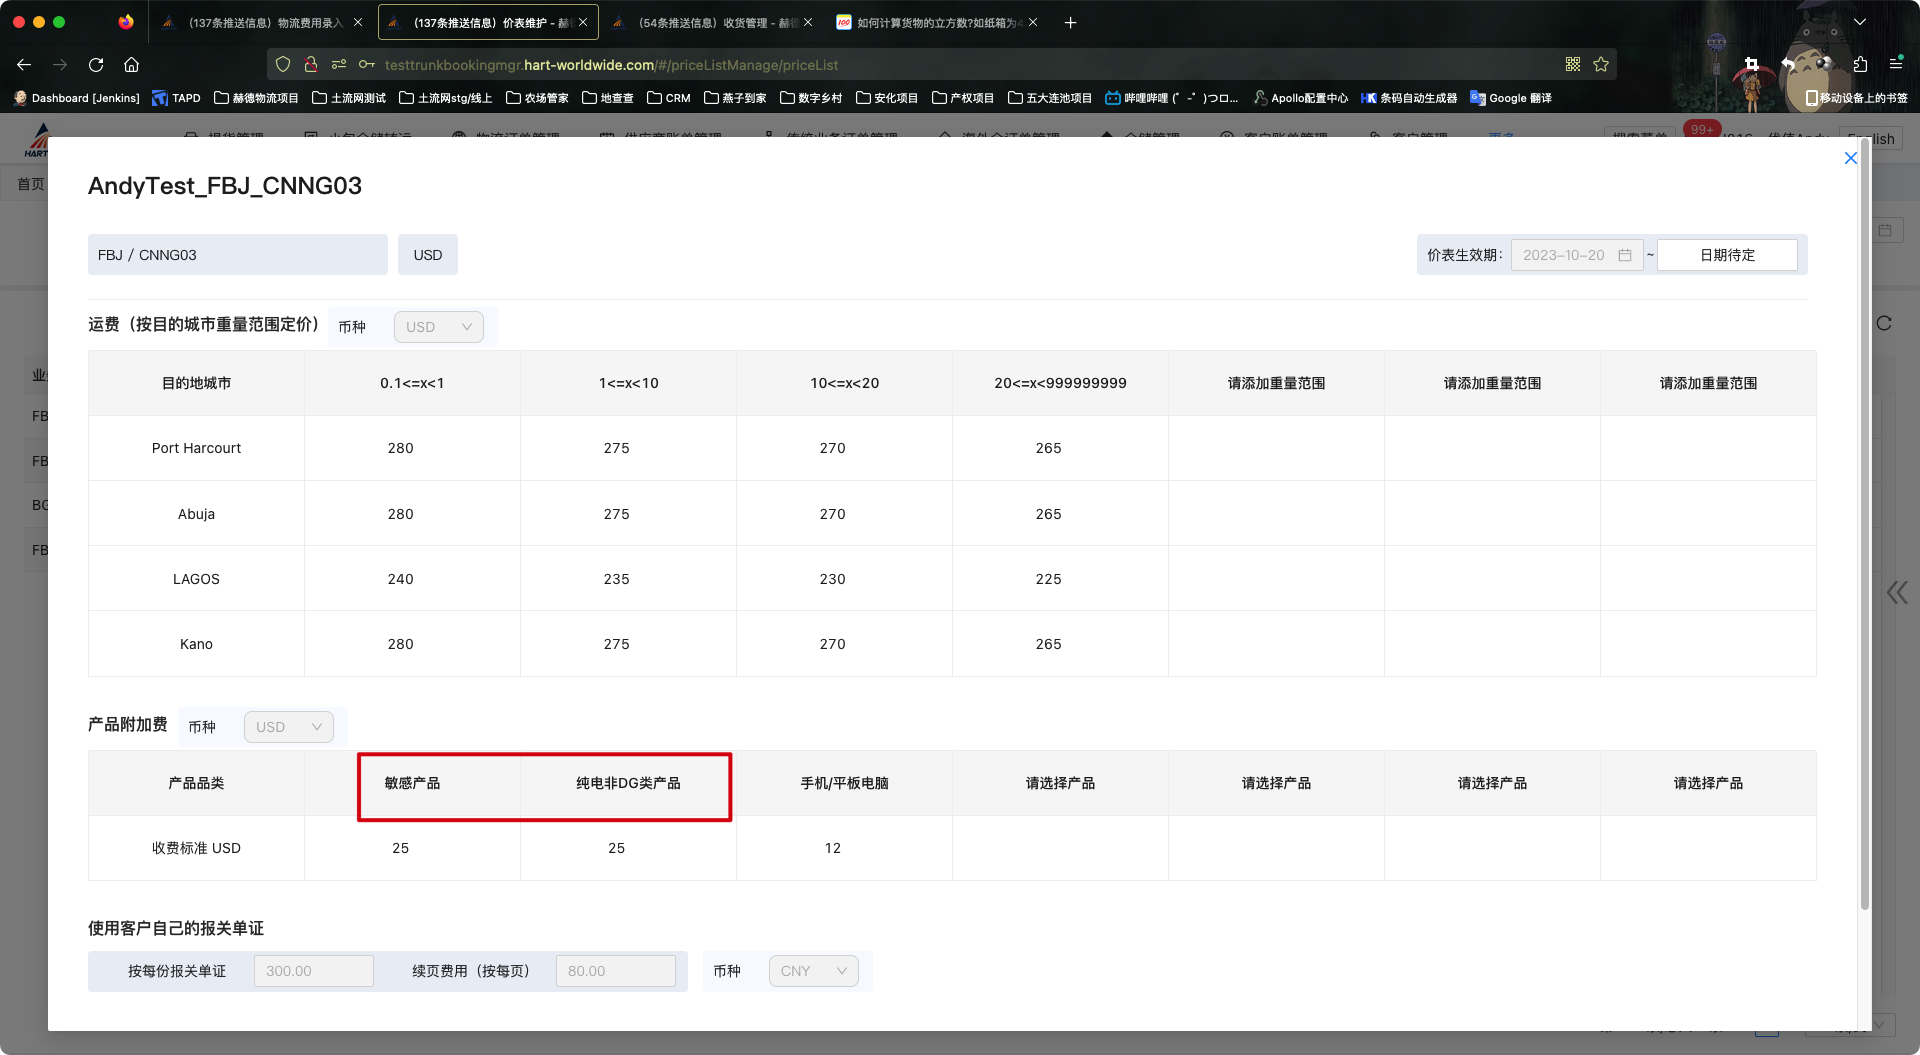Click the 日期待定 end date button
This screenshot has width=1920, height=1055.
(1727, 255)
